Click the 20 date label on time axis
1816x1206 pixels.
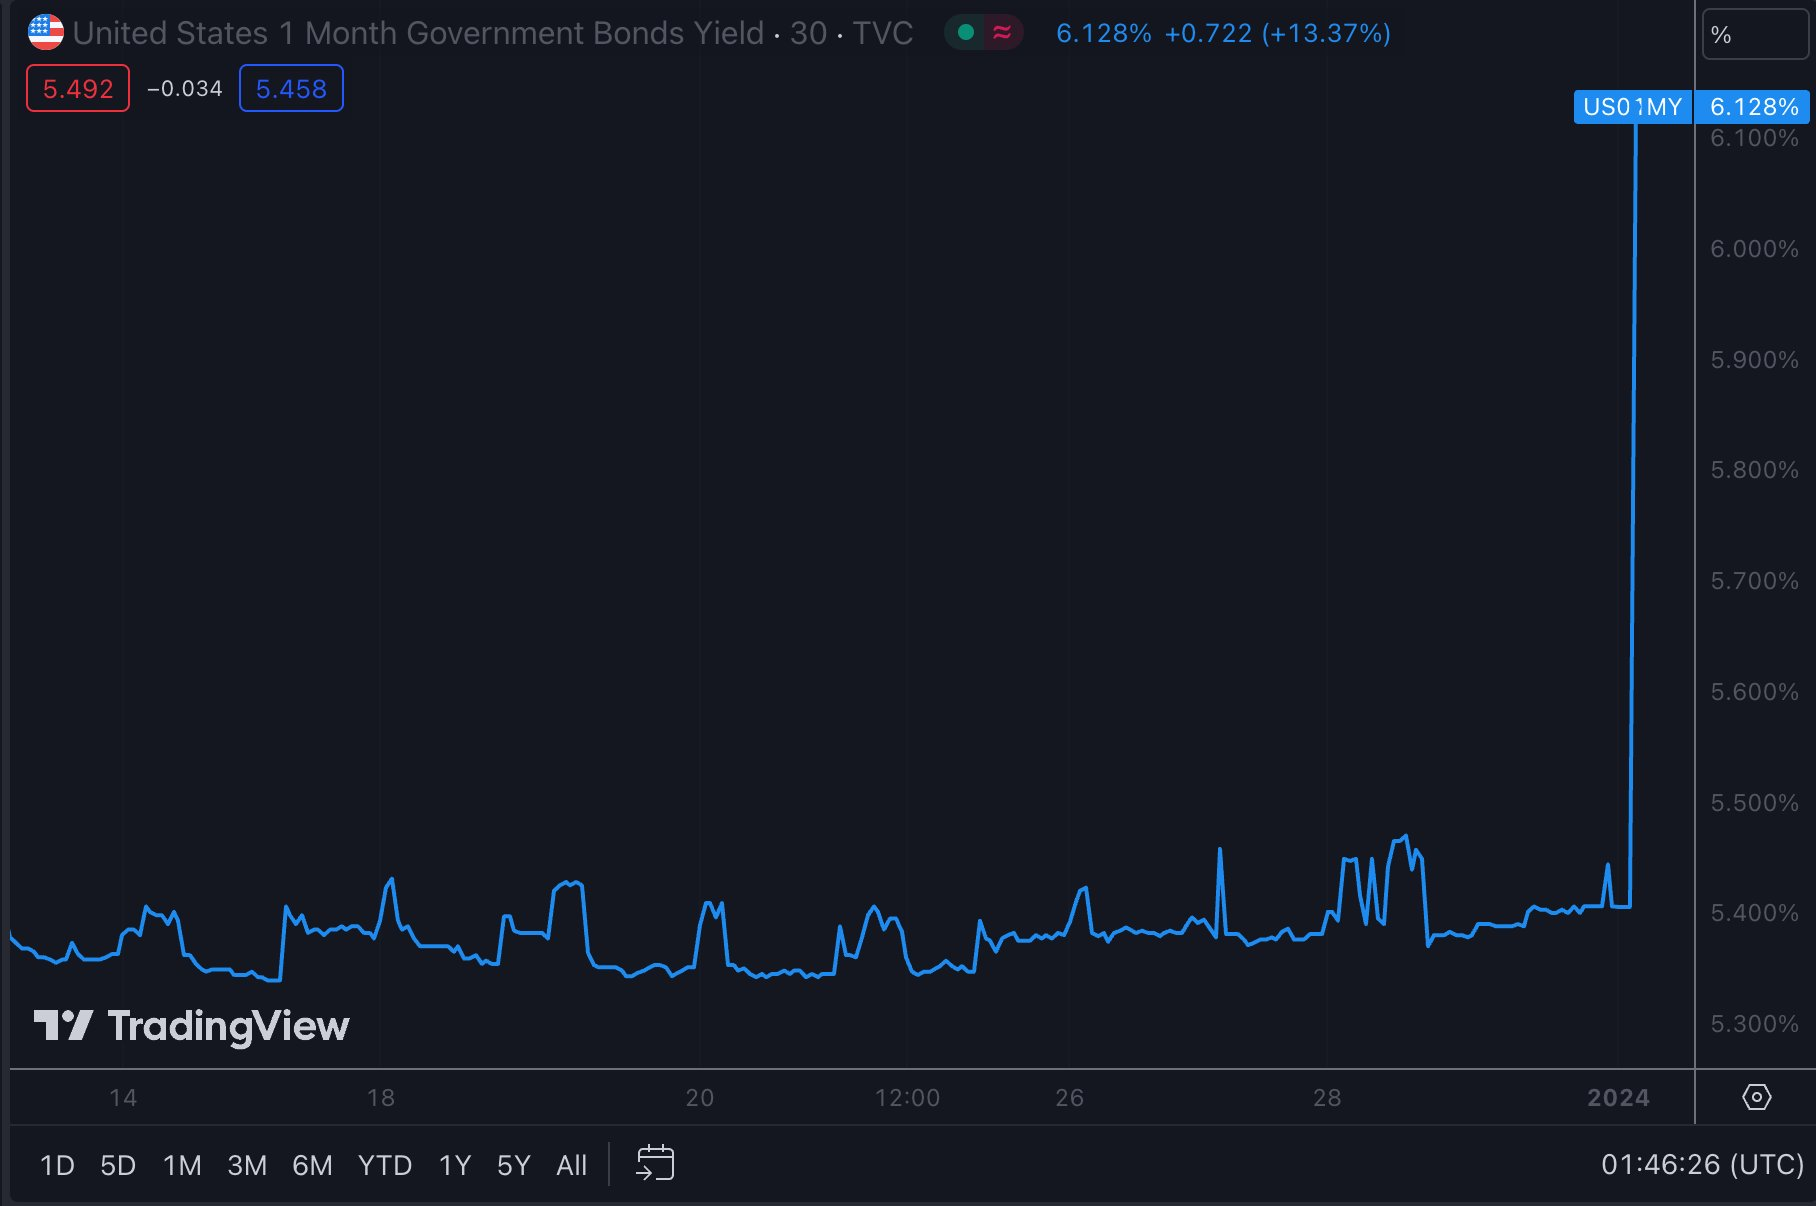[700, 1098]
